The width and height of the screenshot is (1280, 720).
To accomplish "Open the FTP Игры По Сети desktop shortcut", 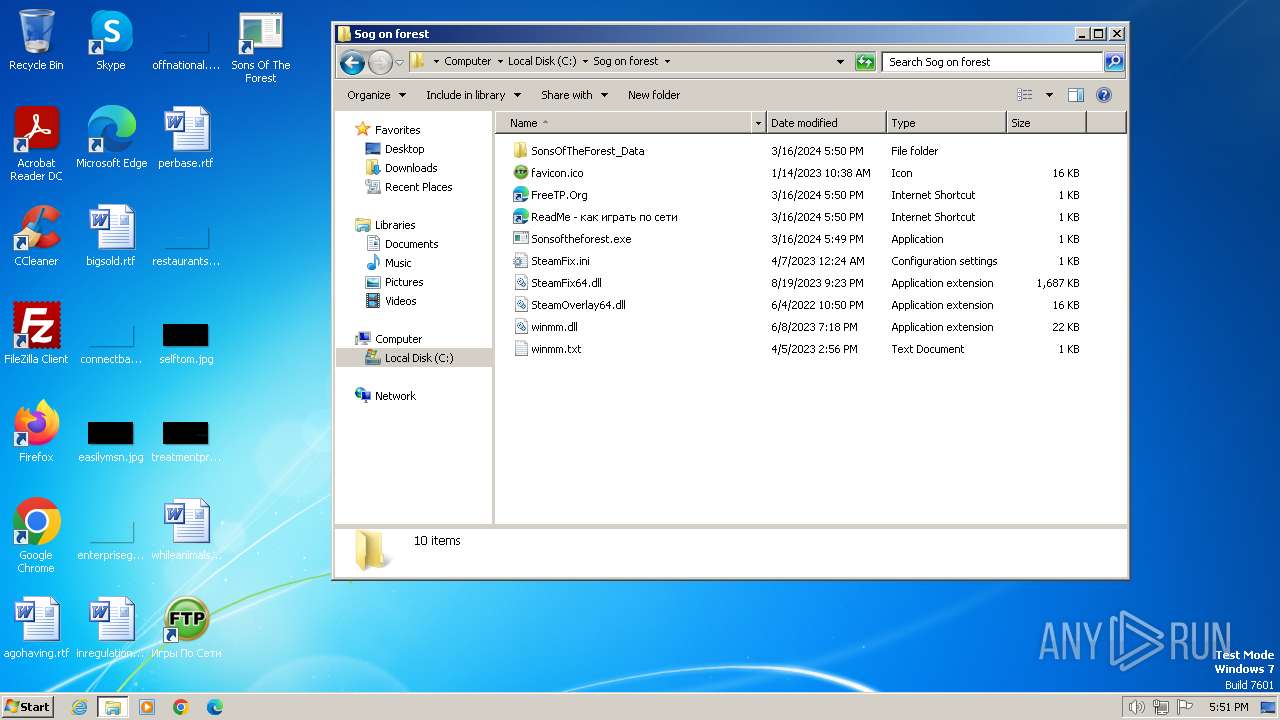I will tap(186, 628).
